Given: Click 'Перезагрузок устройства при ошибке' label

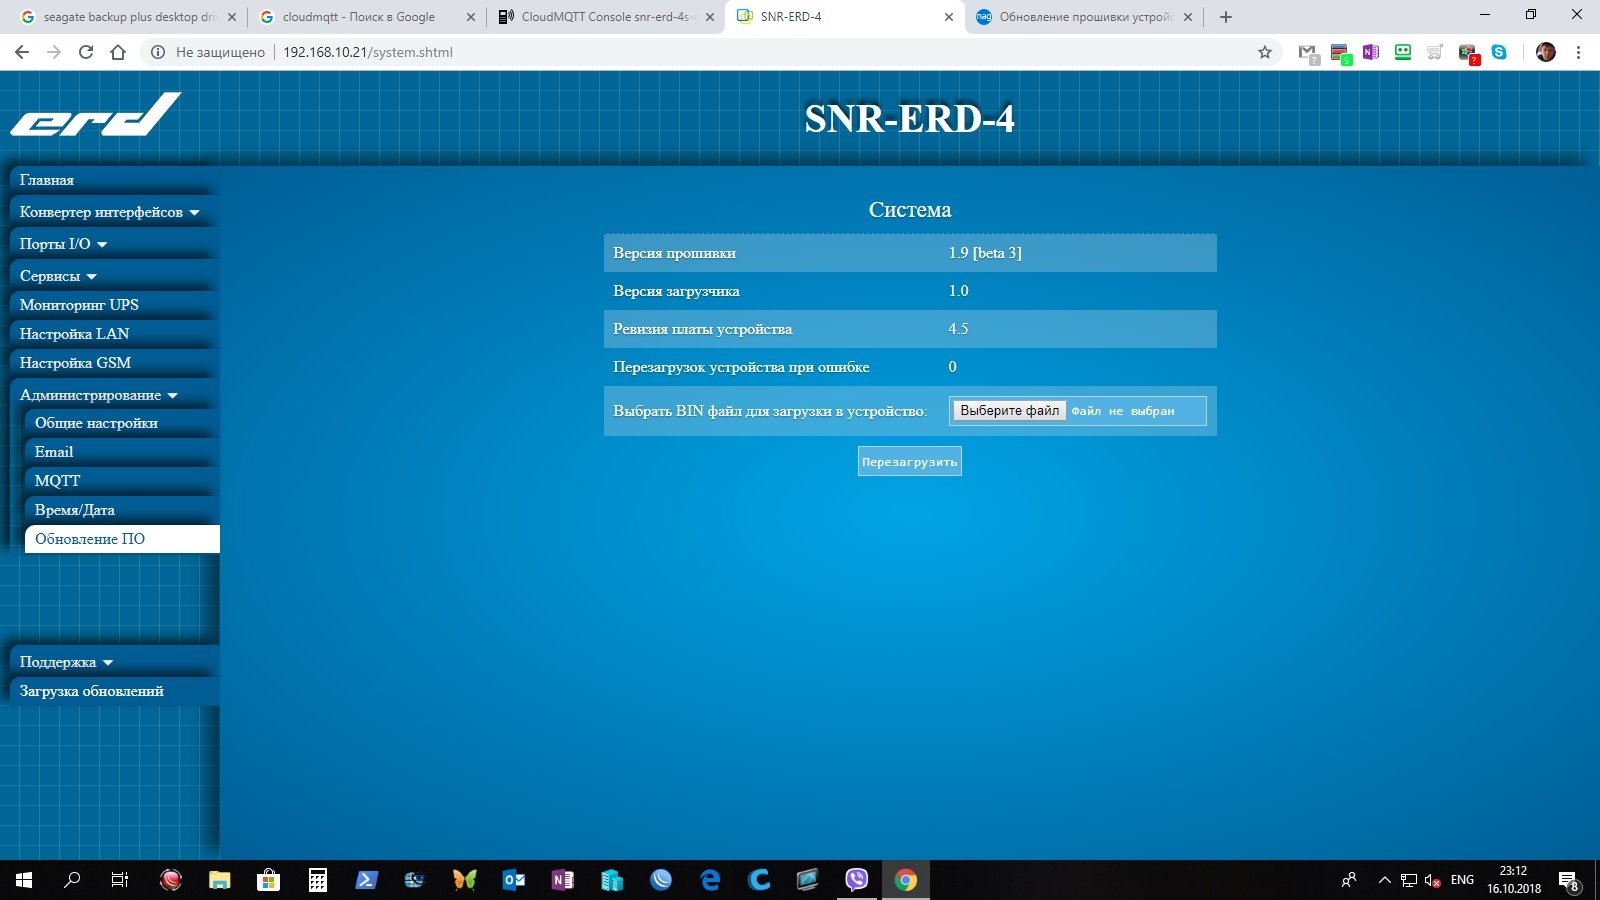Looking at the screenshot, I should (741, 367).
